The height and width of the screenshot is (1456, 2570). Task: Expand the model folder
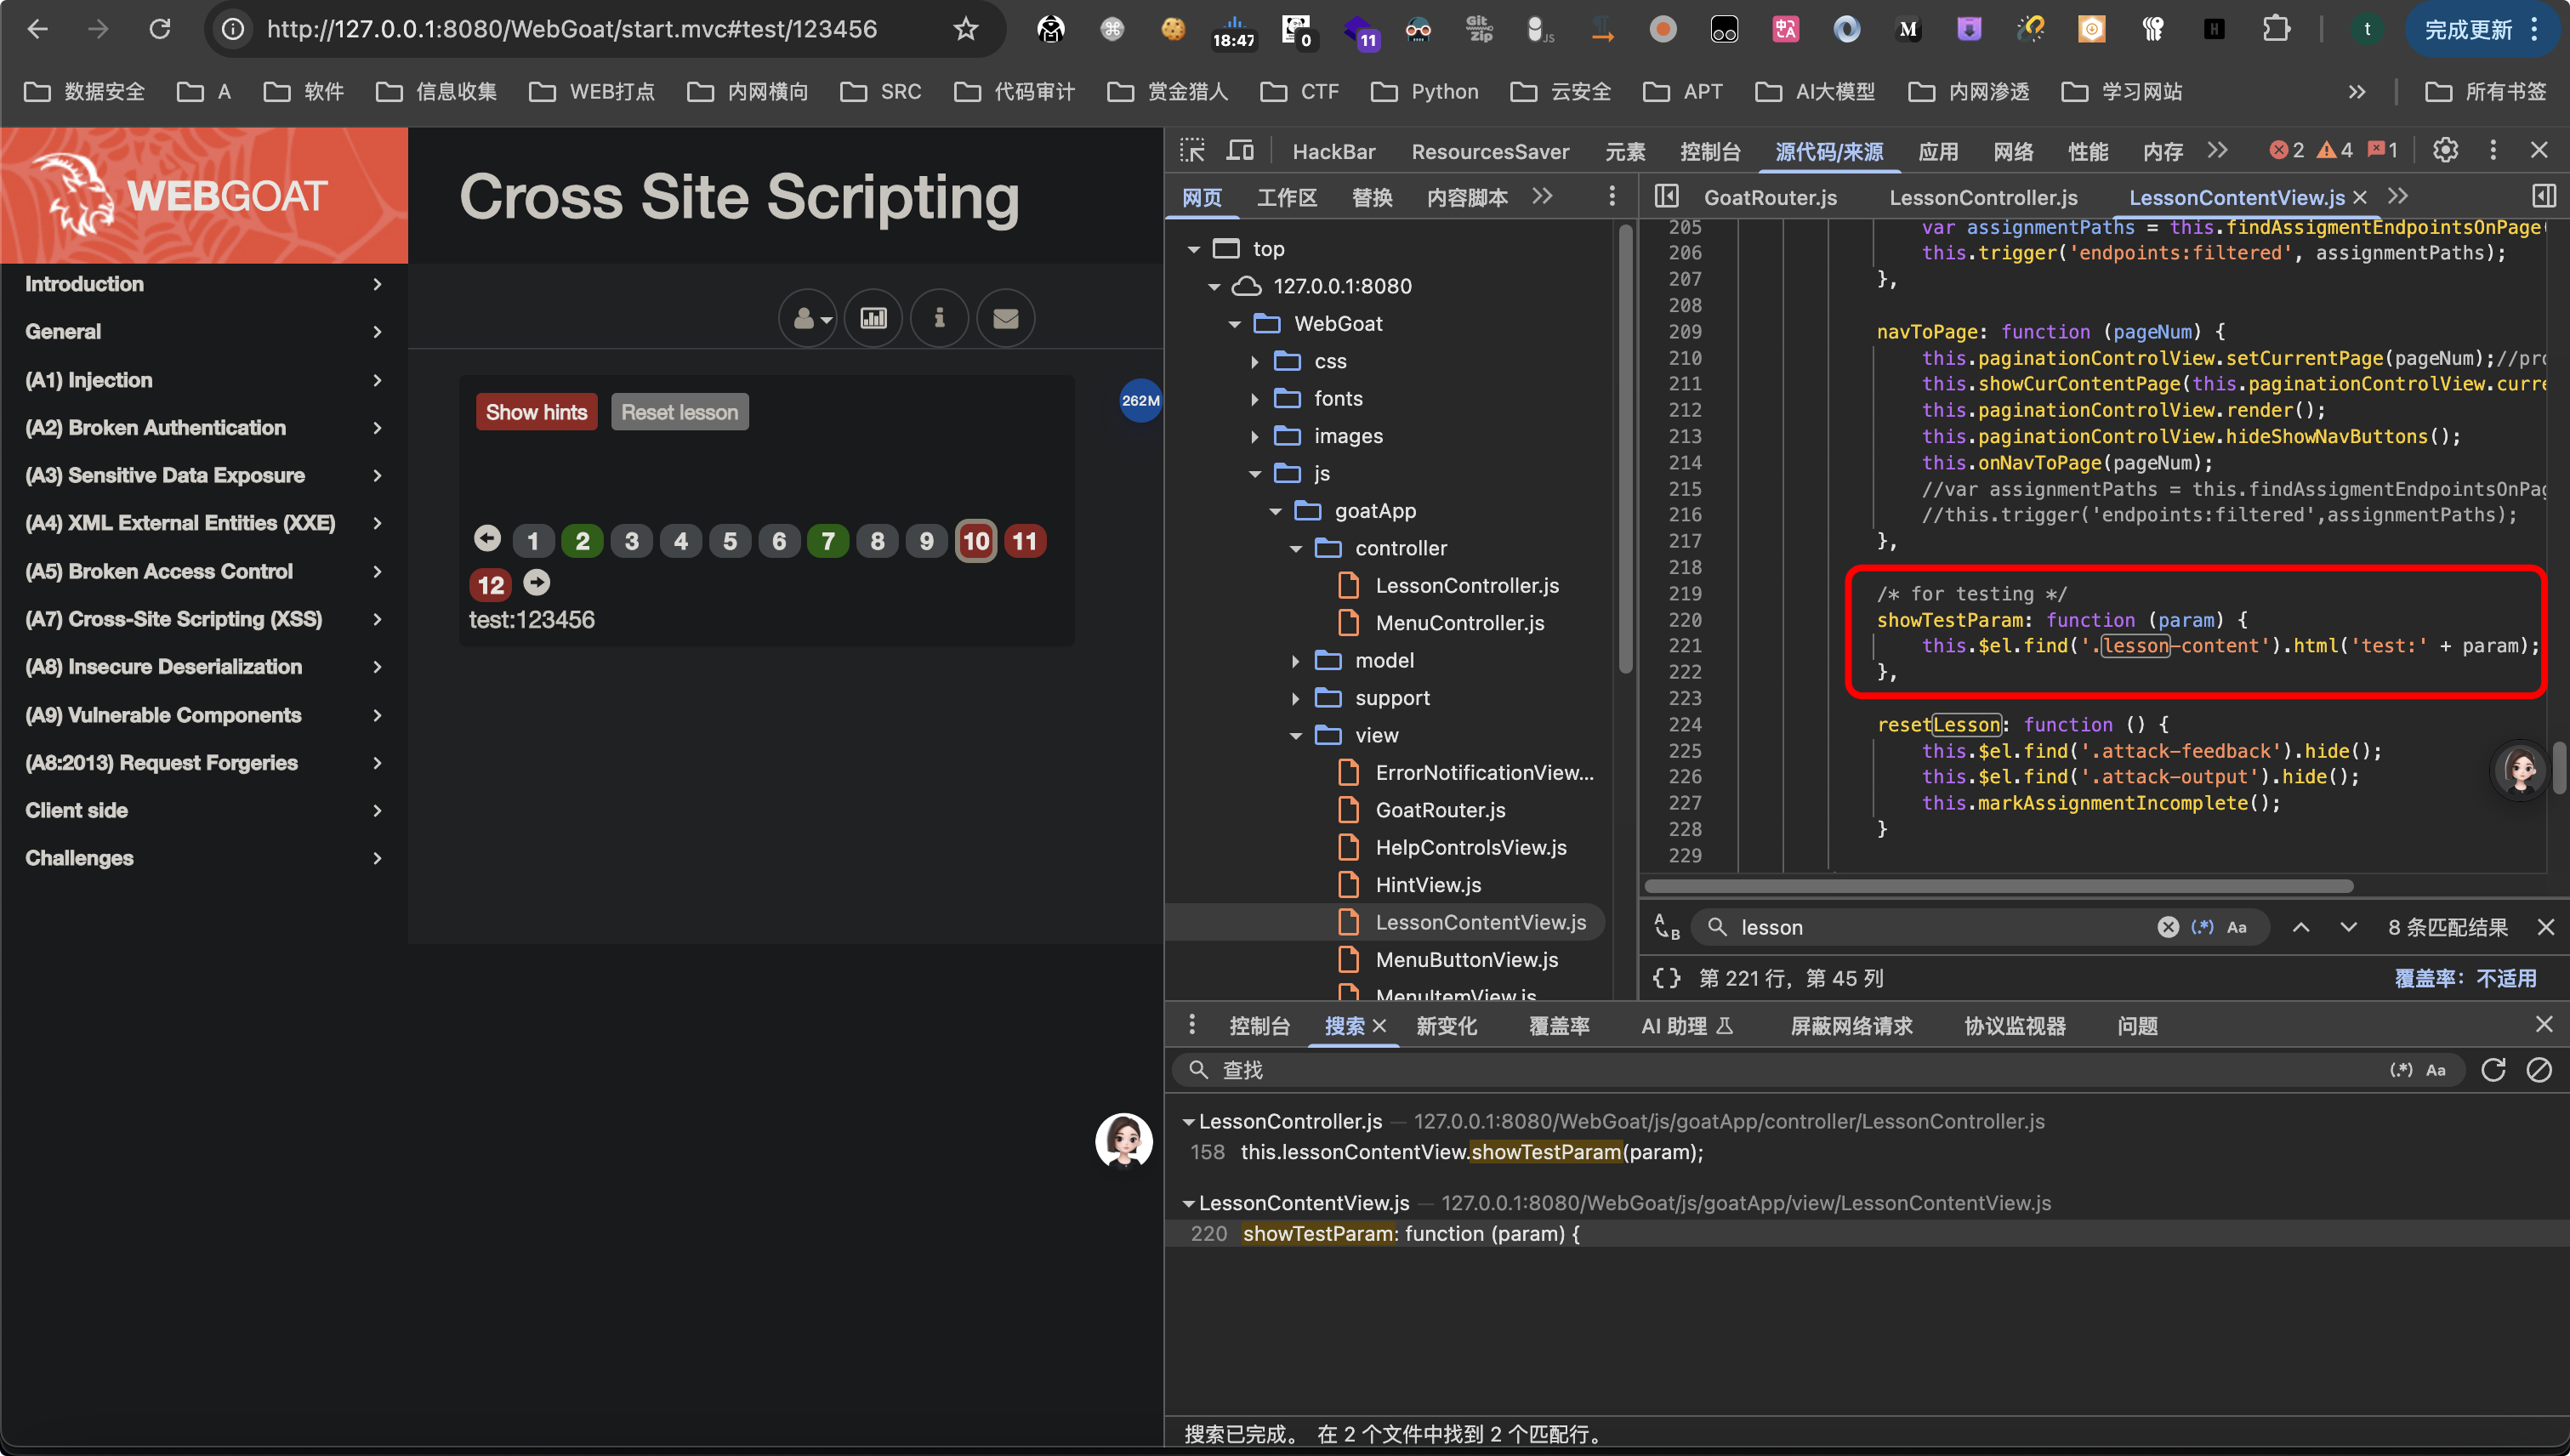1296,661
